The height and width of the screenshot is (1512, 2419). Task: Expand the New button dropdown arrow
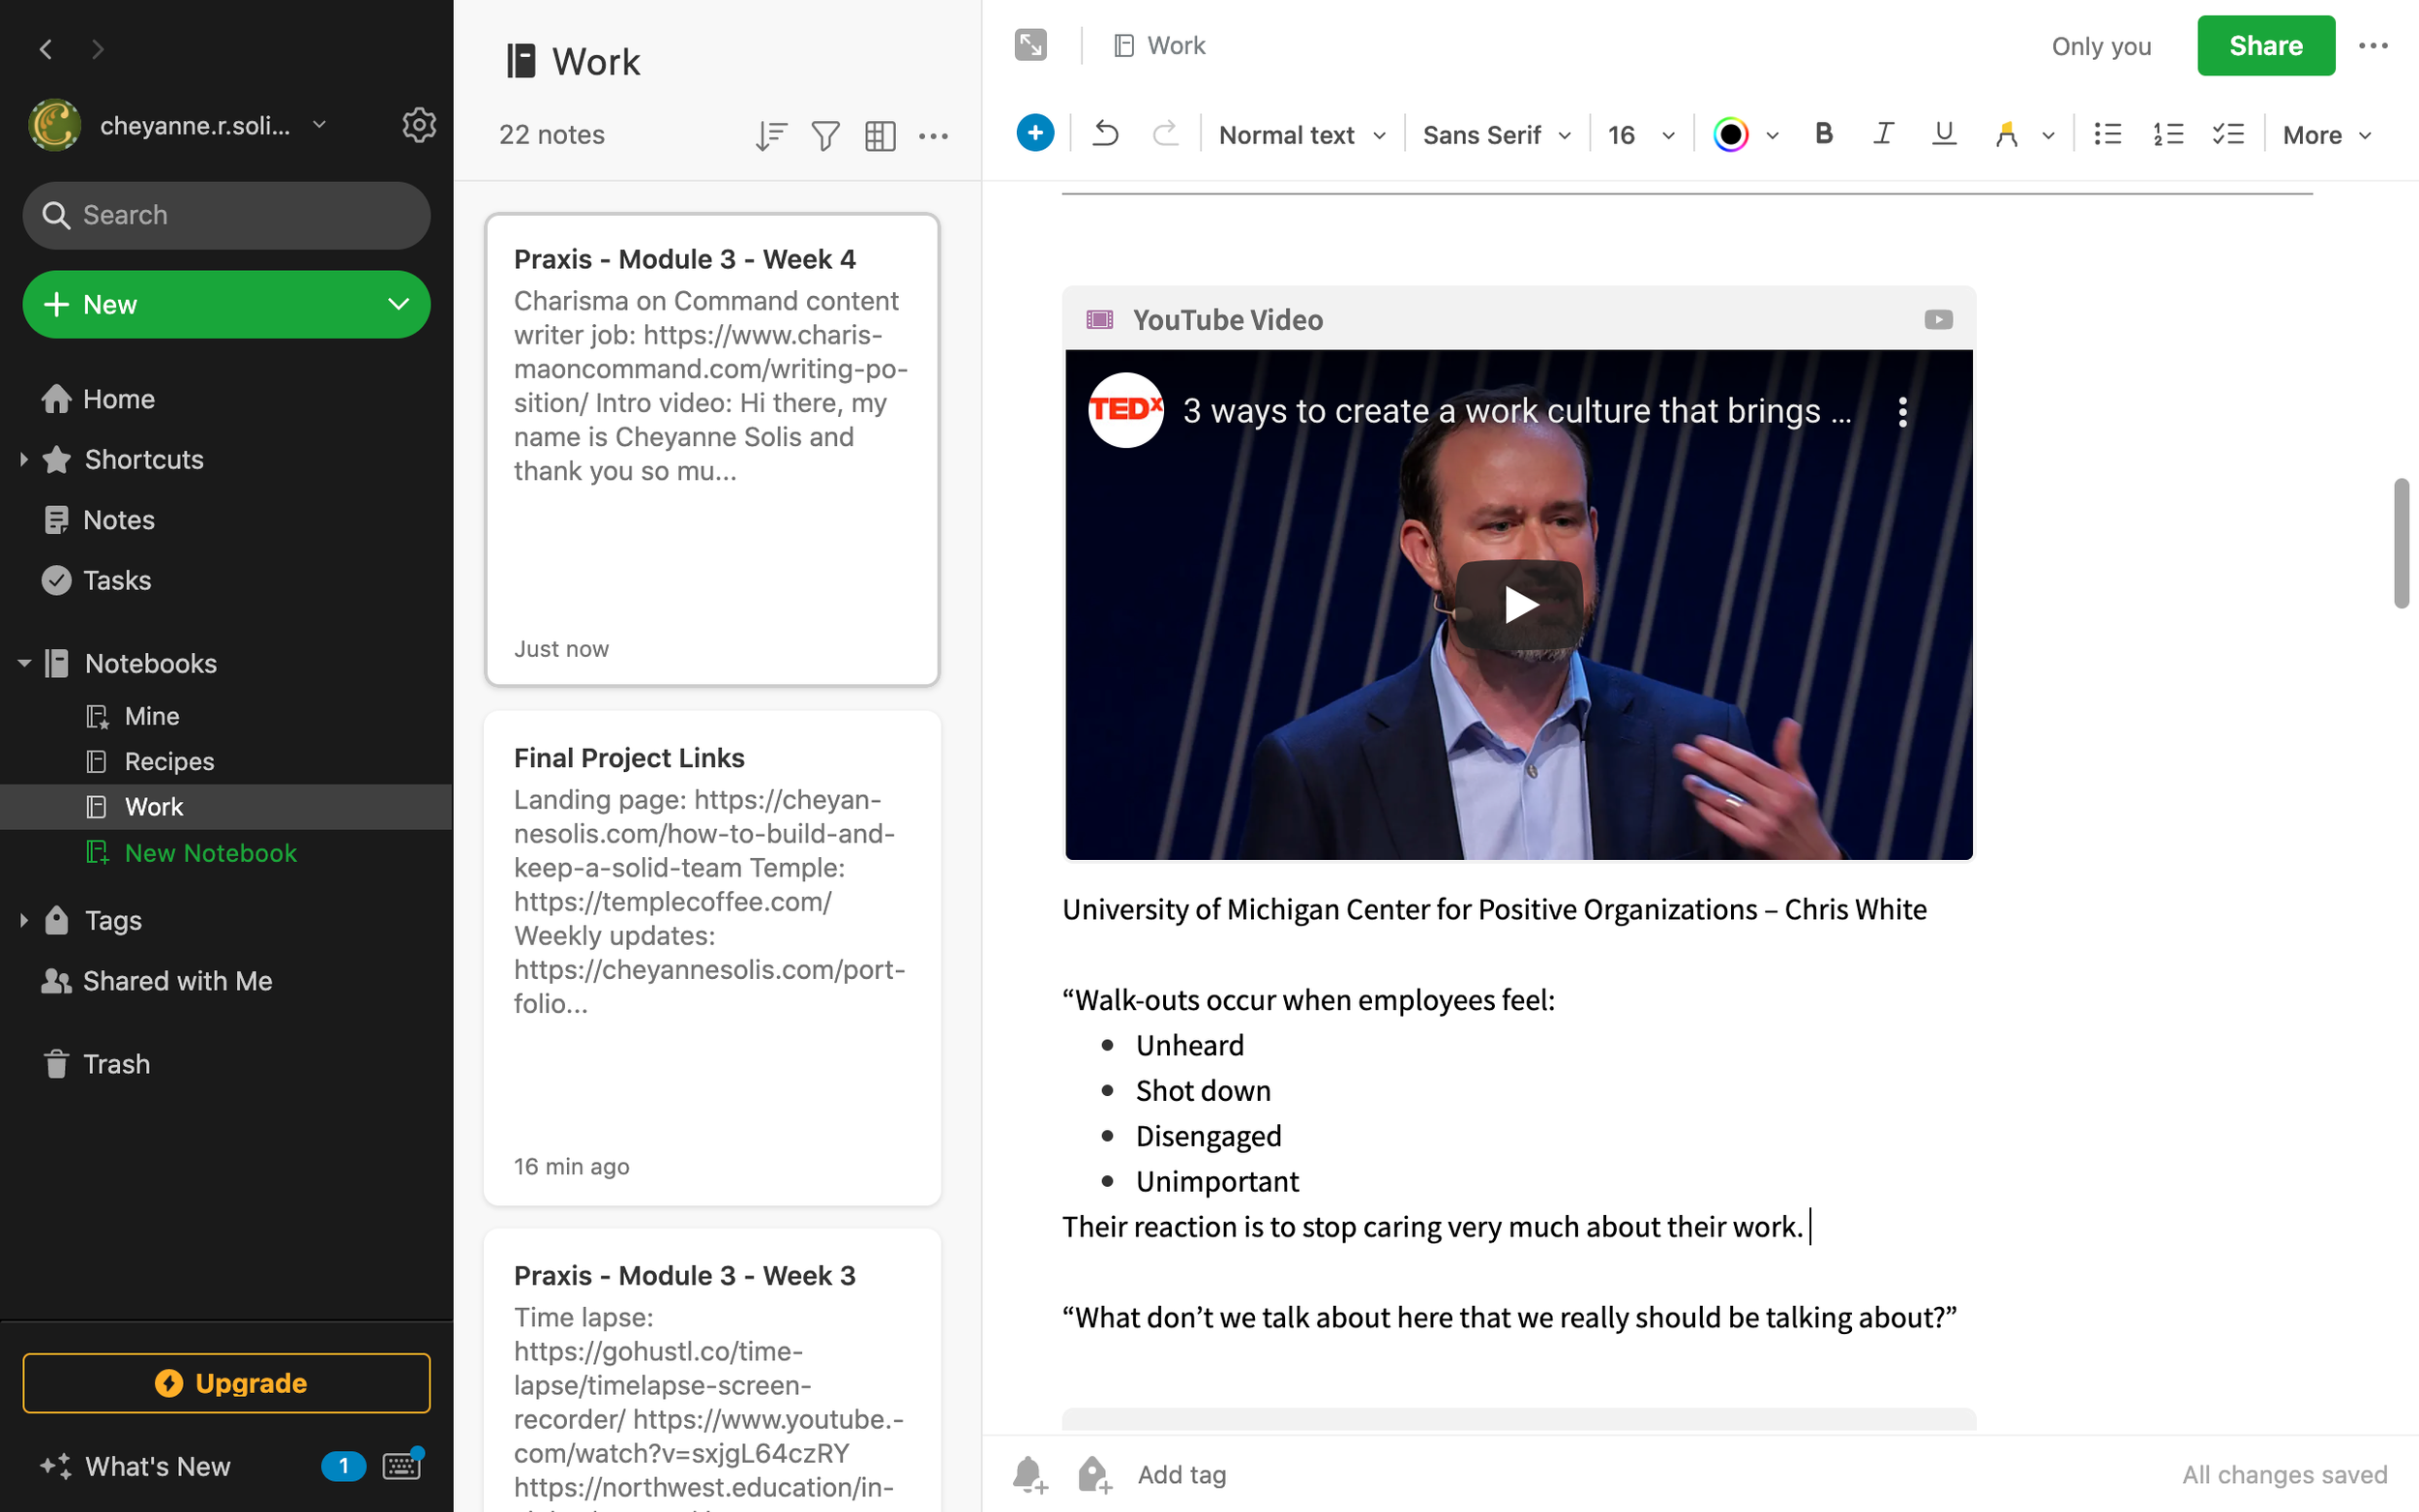coord(398,304)
